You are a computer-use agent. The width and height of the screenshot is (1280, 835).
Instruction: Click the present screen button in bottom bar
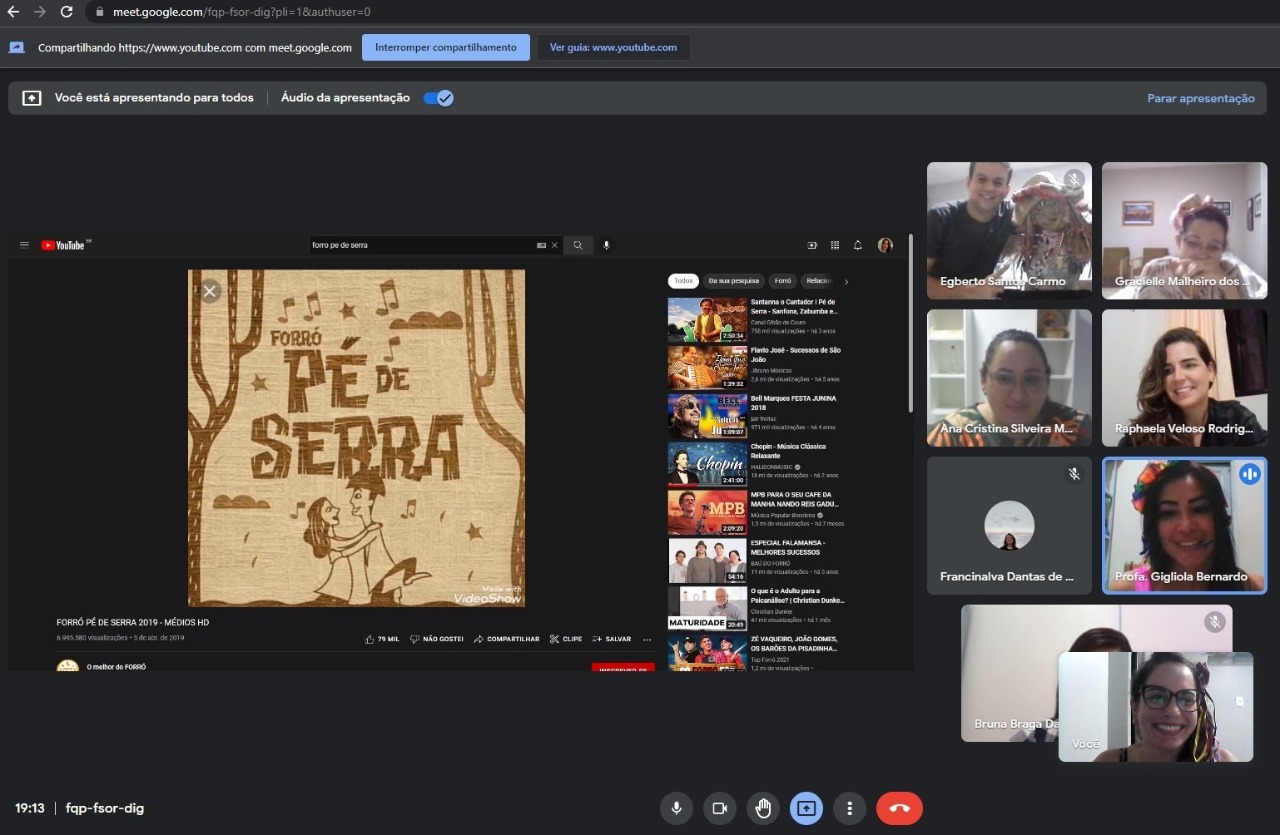(806, 808)
